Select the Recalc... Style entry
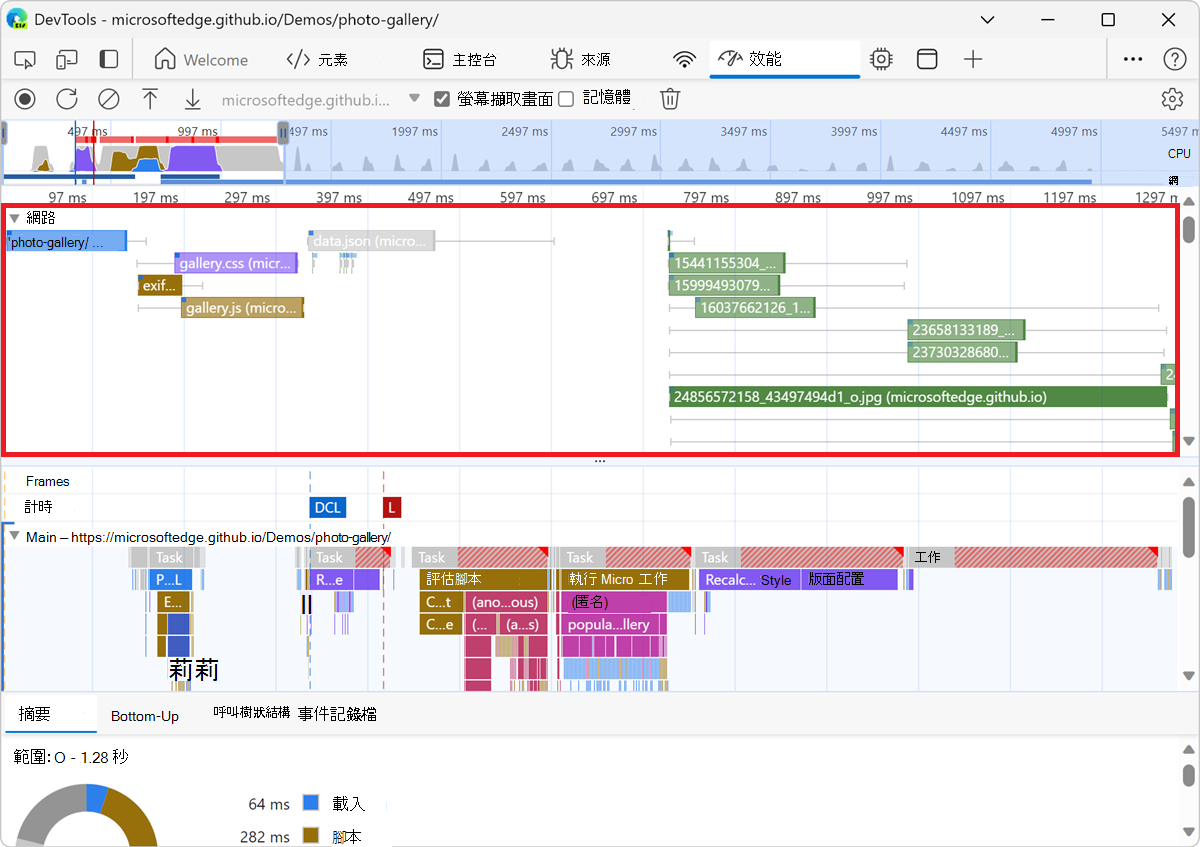The width and height of the screenshot is (1200, 847). tap(749, 579)
